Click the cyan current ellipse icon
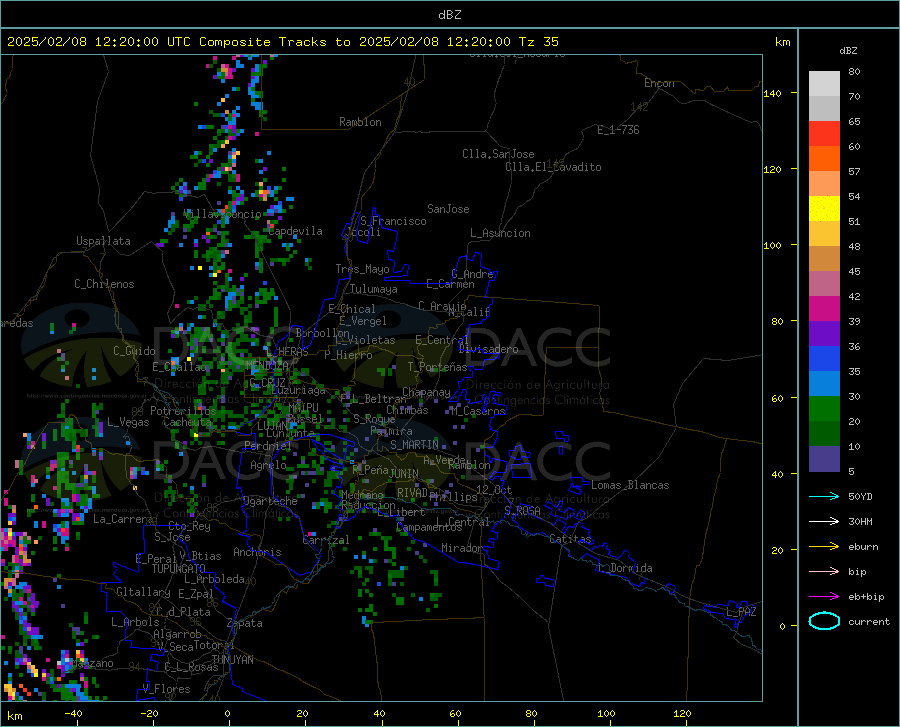The width and height of the screenshot is (900, 727). tap(824, 621)
